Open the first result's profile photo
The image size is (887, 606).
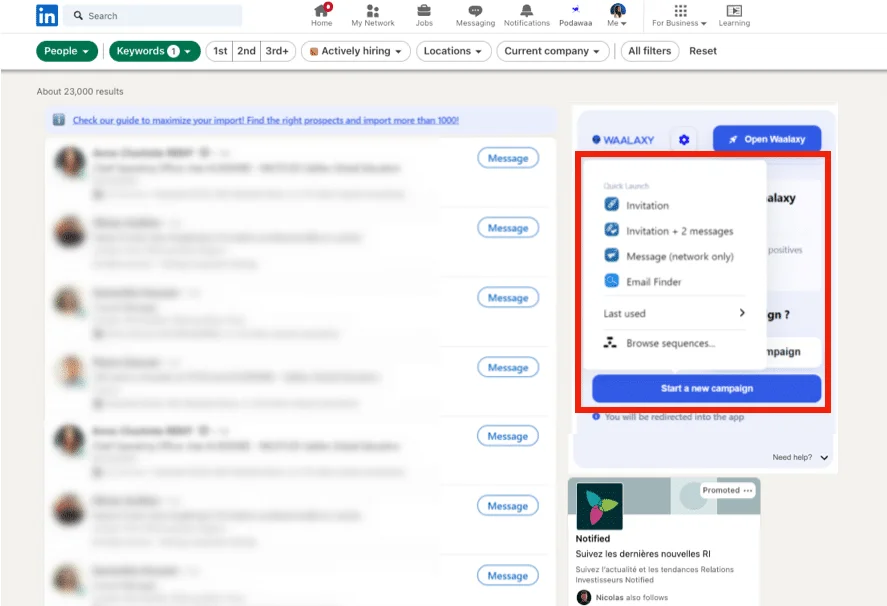(x=70, y=162)
